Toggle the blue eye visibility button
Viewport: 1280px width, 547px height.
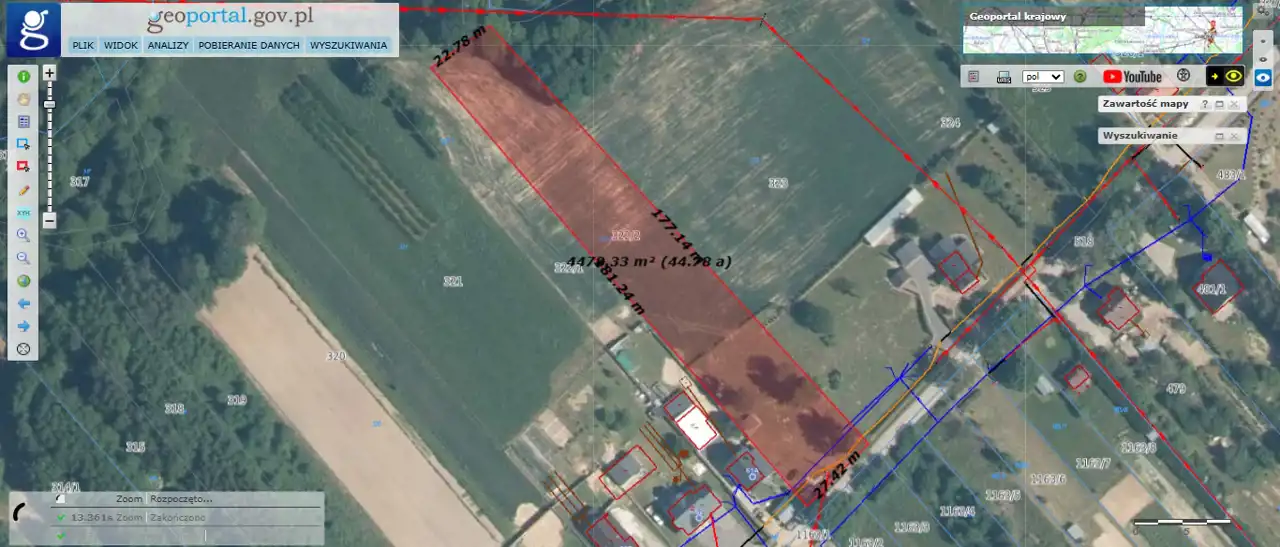tap(1263, 76)
